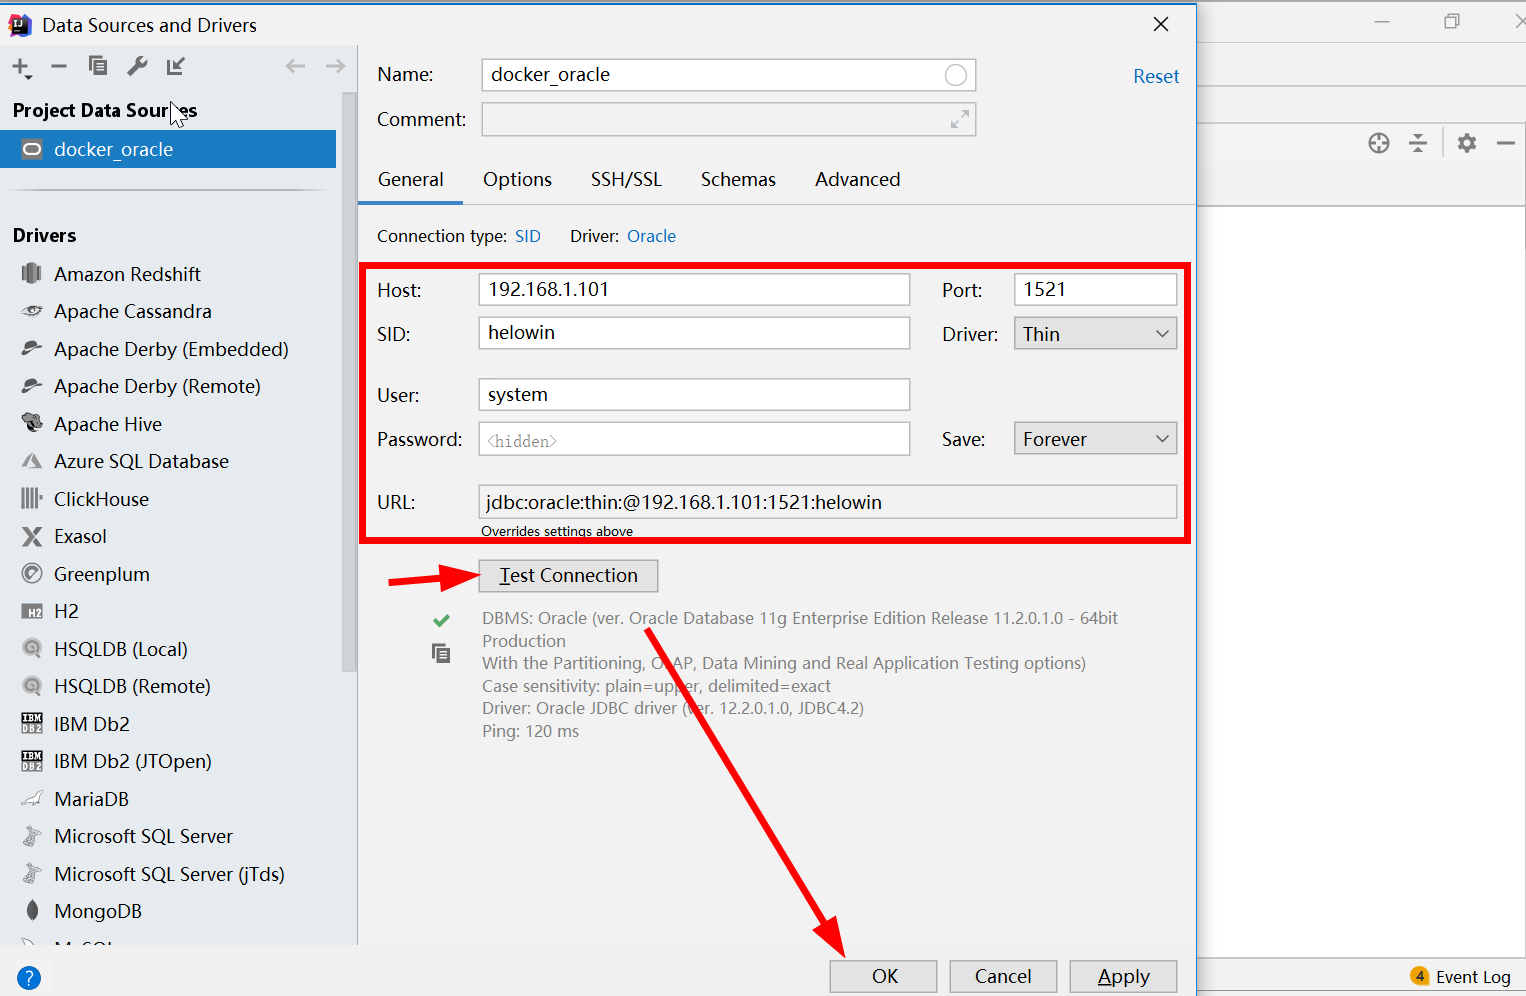Open help with the question mark icon
Image resolution: width=1526 pixels, height=996 pixels.
[29, 977]
